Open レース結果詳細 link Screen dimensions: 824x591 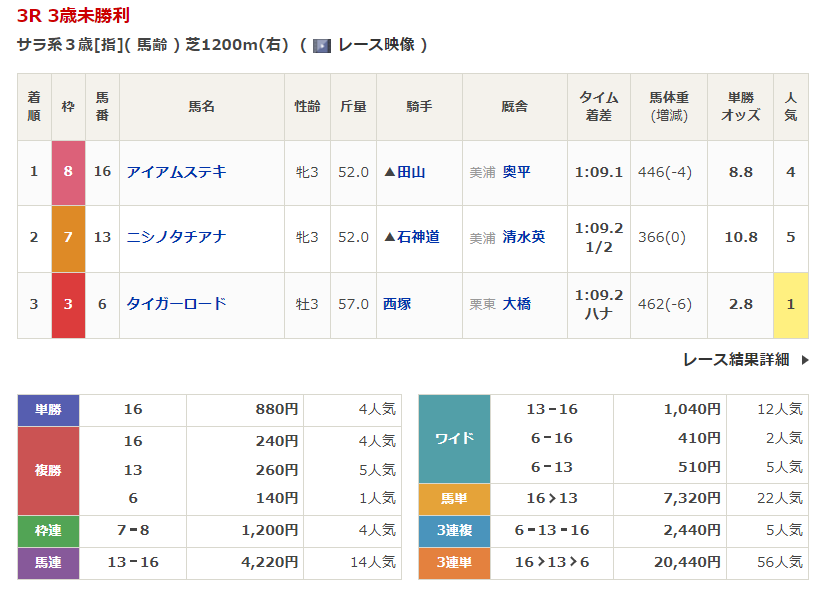[736, 359]
